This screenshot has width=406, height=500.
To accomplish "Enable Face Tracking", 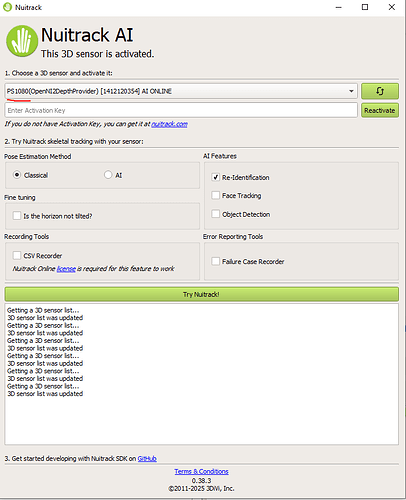I will [x=216, y=195].
